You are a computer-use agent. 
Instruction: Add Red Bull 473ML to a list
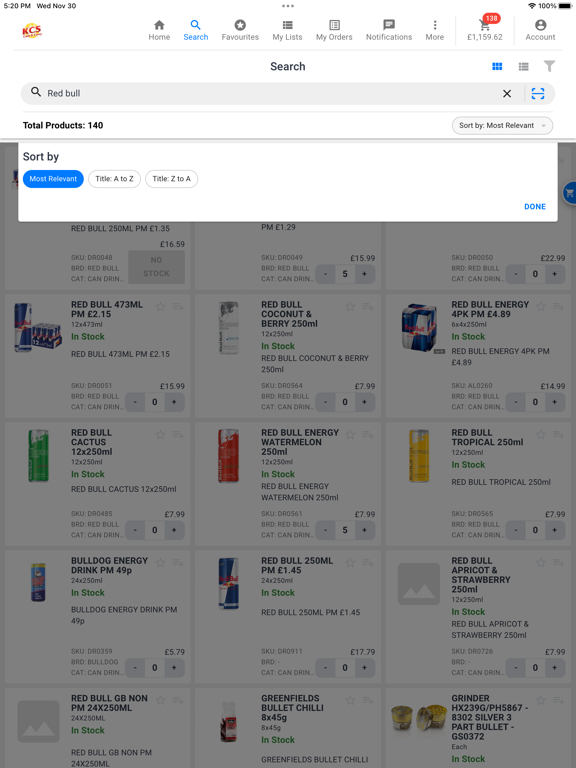[x=178, y=307]
